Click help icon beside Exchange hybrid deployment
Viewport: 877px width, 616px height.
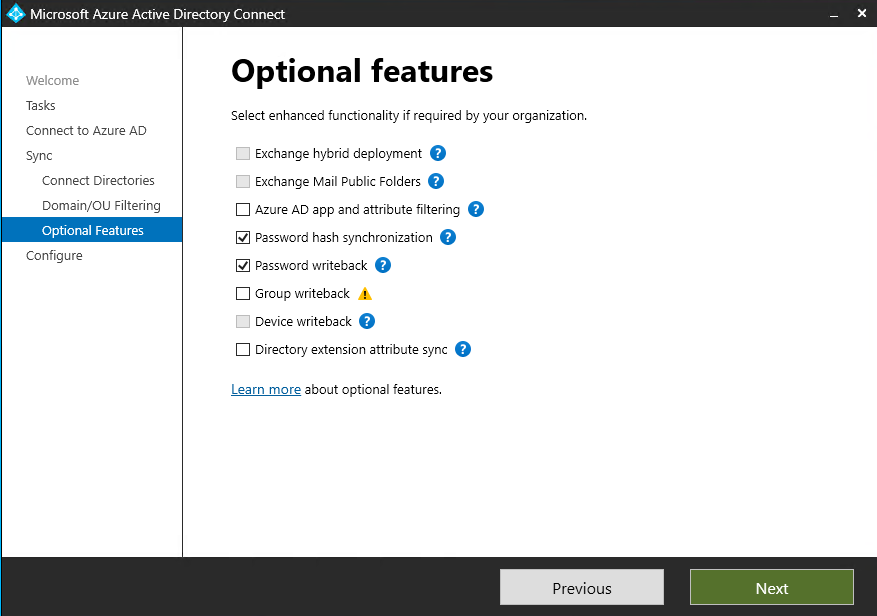(x=438, y=154)
